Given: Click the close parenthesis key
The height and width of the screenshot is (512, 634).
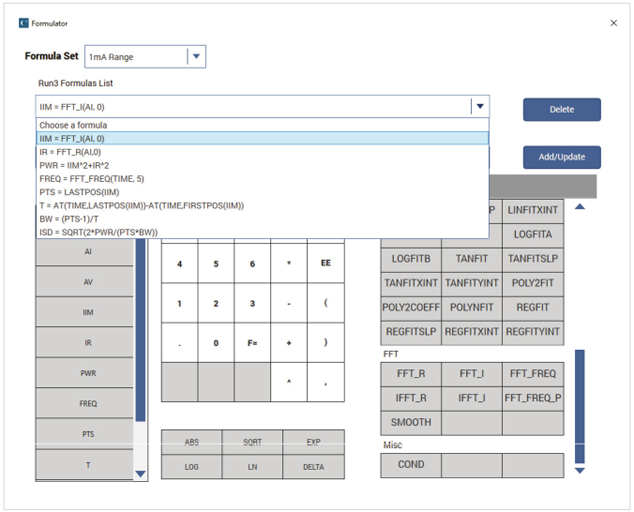Looking at the screenshot, I should tap(325, 343).
